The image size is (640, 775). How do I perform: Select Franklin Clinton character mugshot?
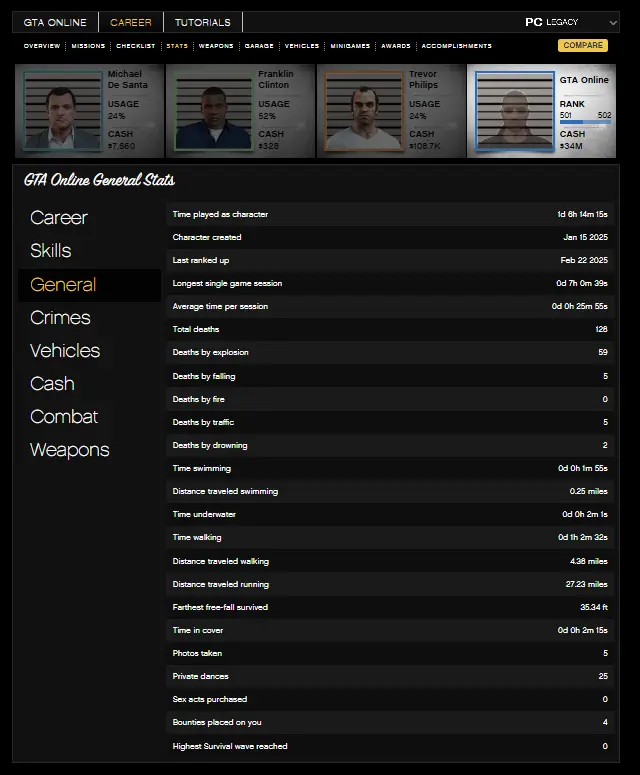213,111
